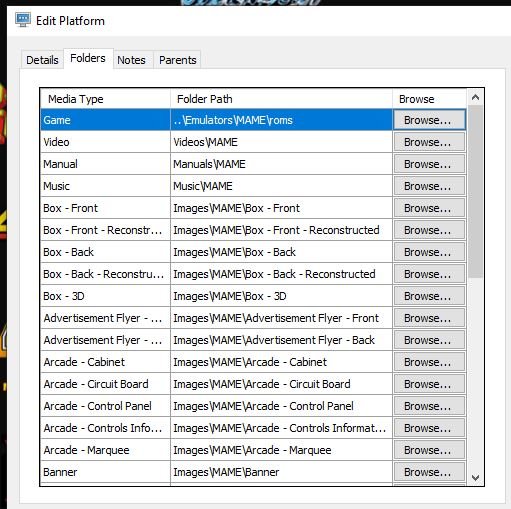The height and width of the screenshot is (509, 511).
Task: Browse for the Manual folder
Action: pyautogui.click(x=429, y=164)
